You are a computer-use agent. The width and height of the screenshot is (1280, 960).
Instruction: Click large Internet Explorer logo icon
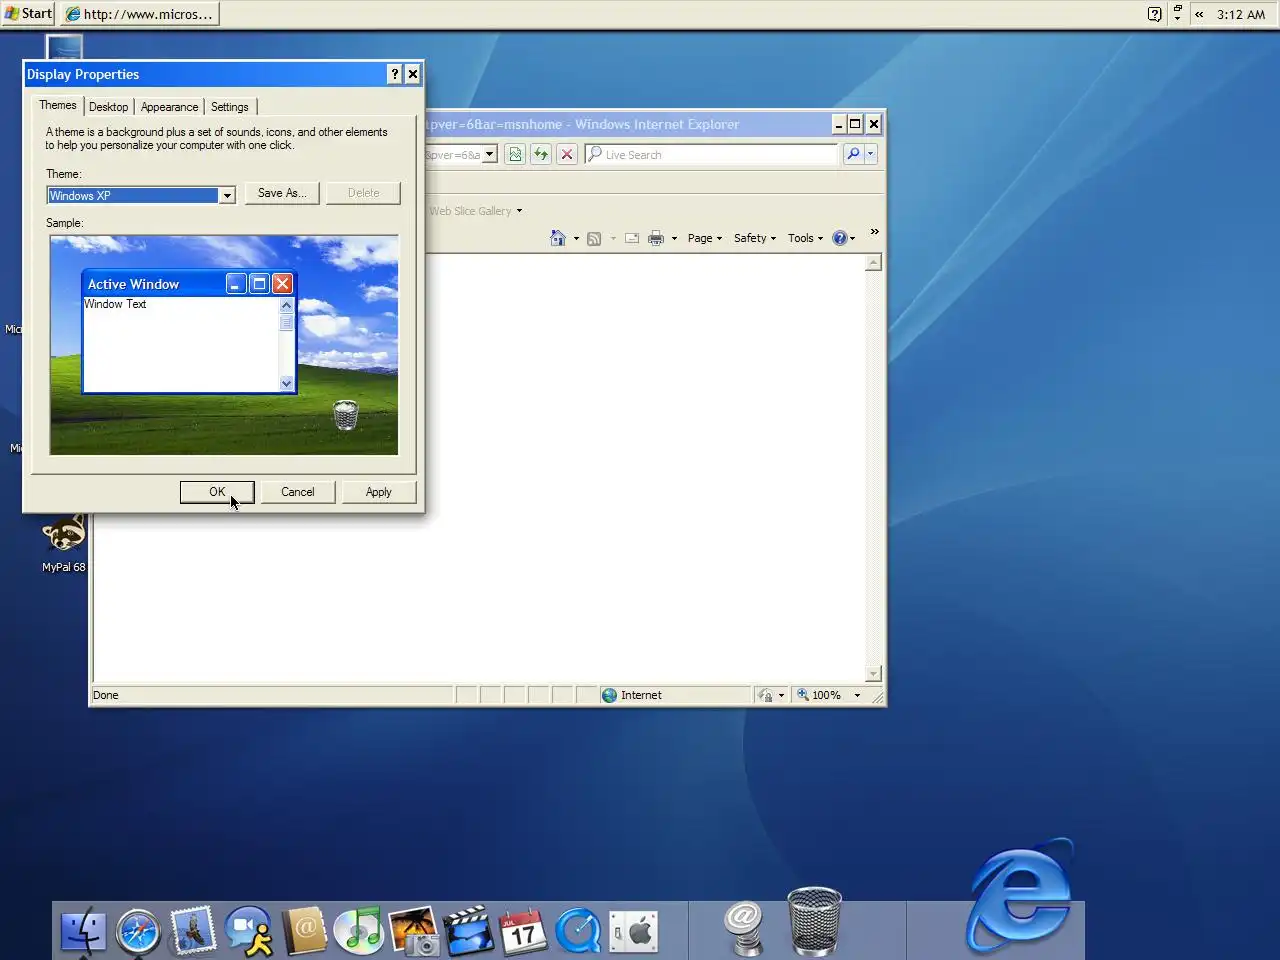(x=1020, y=895)
